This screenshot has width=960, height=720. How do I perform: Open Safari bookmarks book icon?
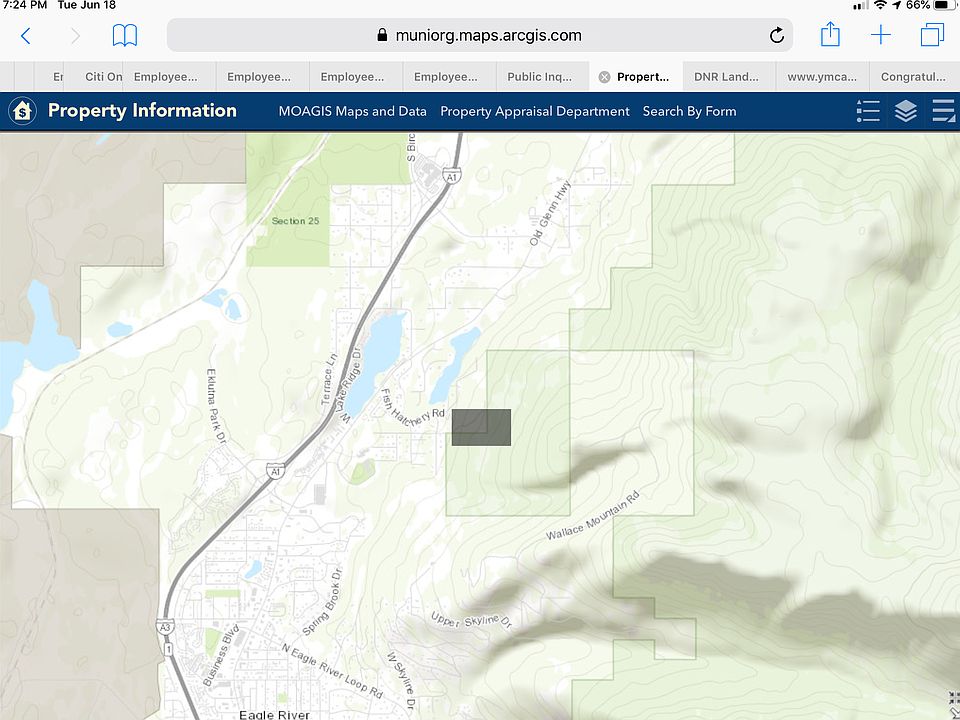pos(124,36)
